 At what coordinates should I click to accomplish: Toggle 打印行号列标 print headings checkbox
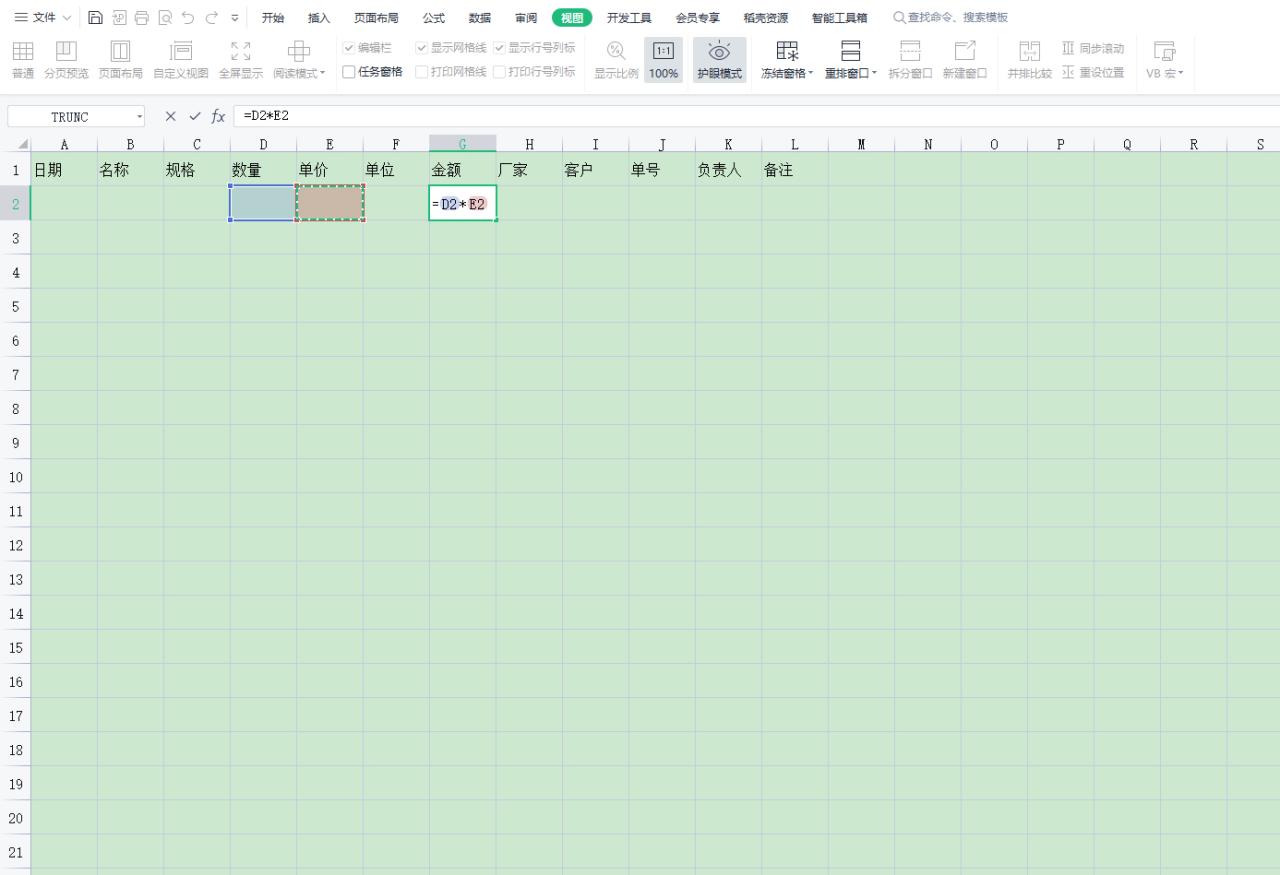499,72
